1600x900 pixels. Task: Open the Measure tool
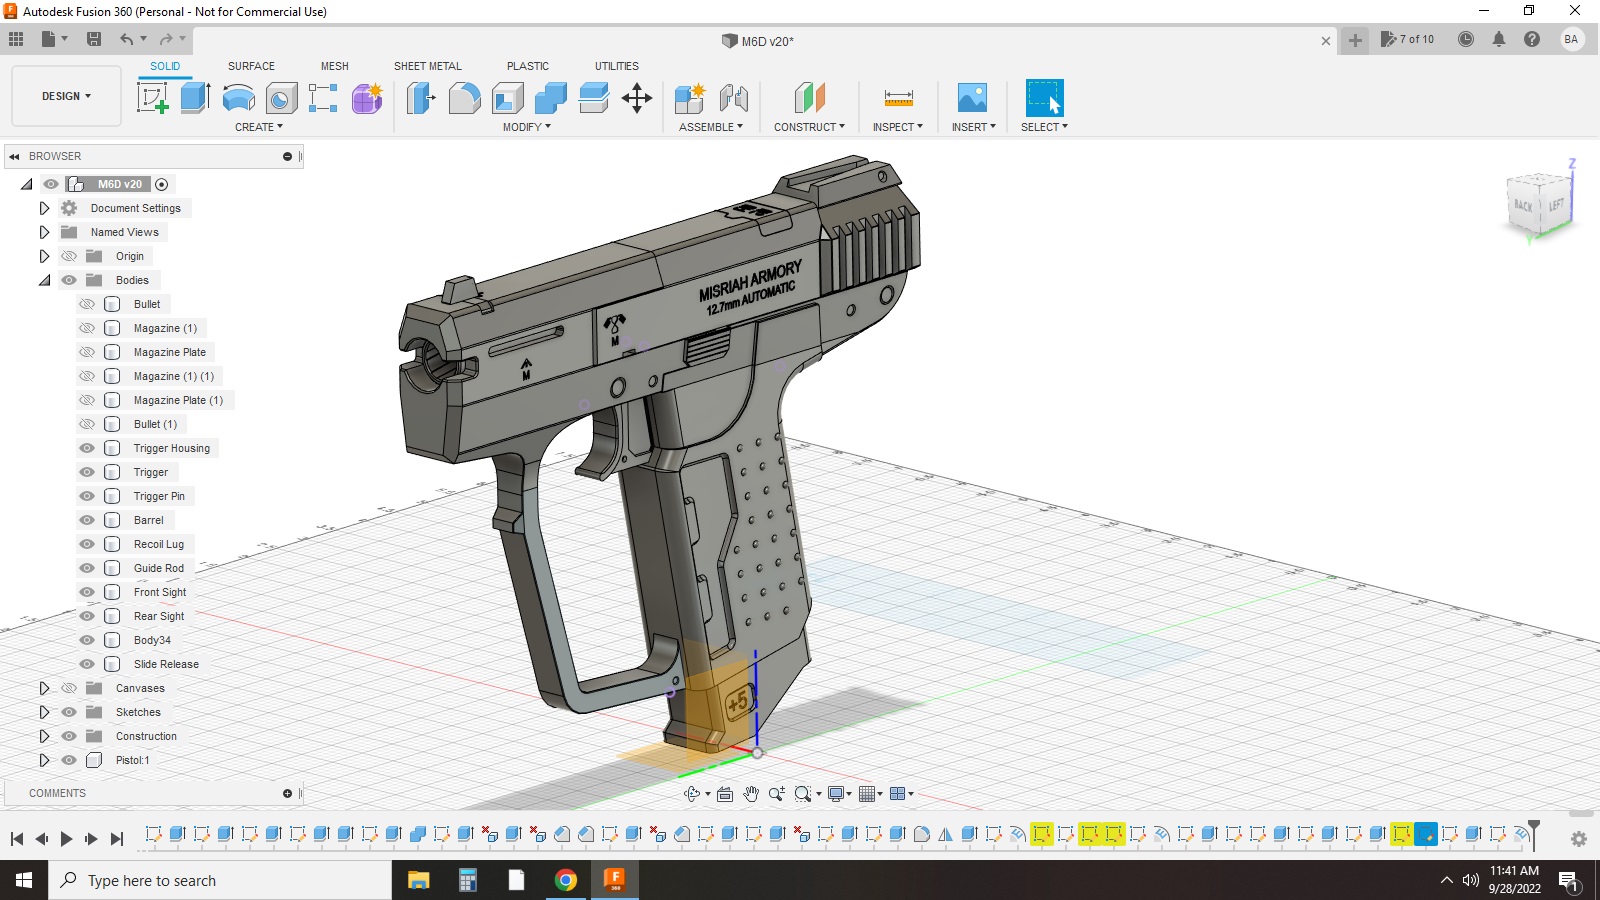pos(898,98)
